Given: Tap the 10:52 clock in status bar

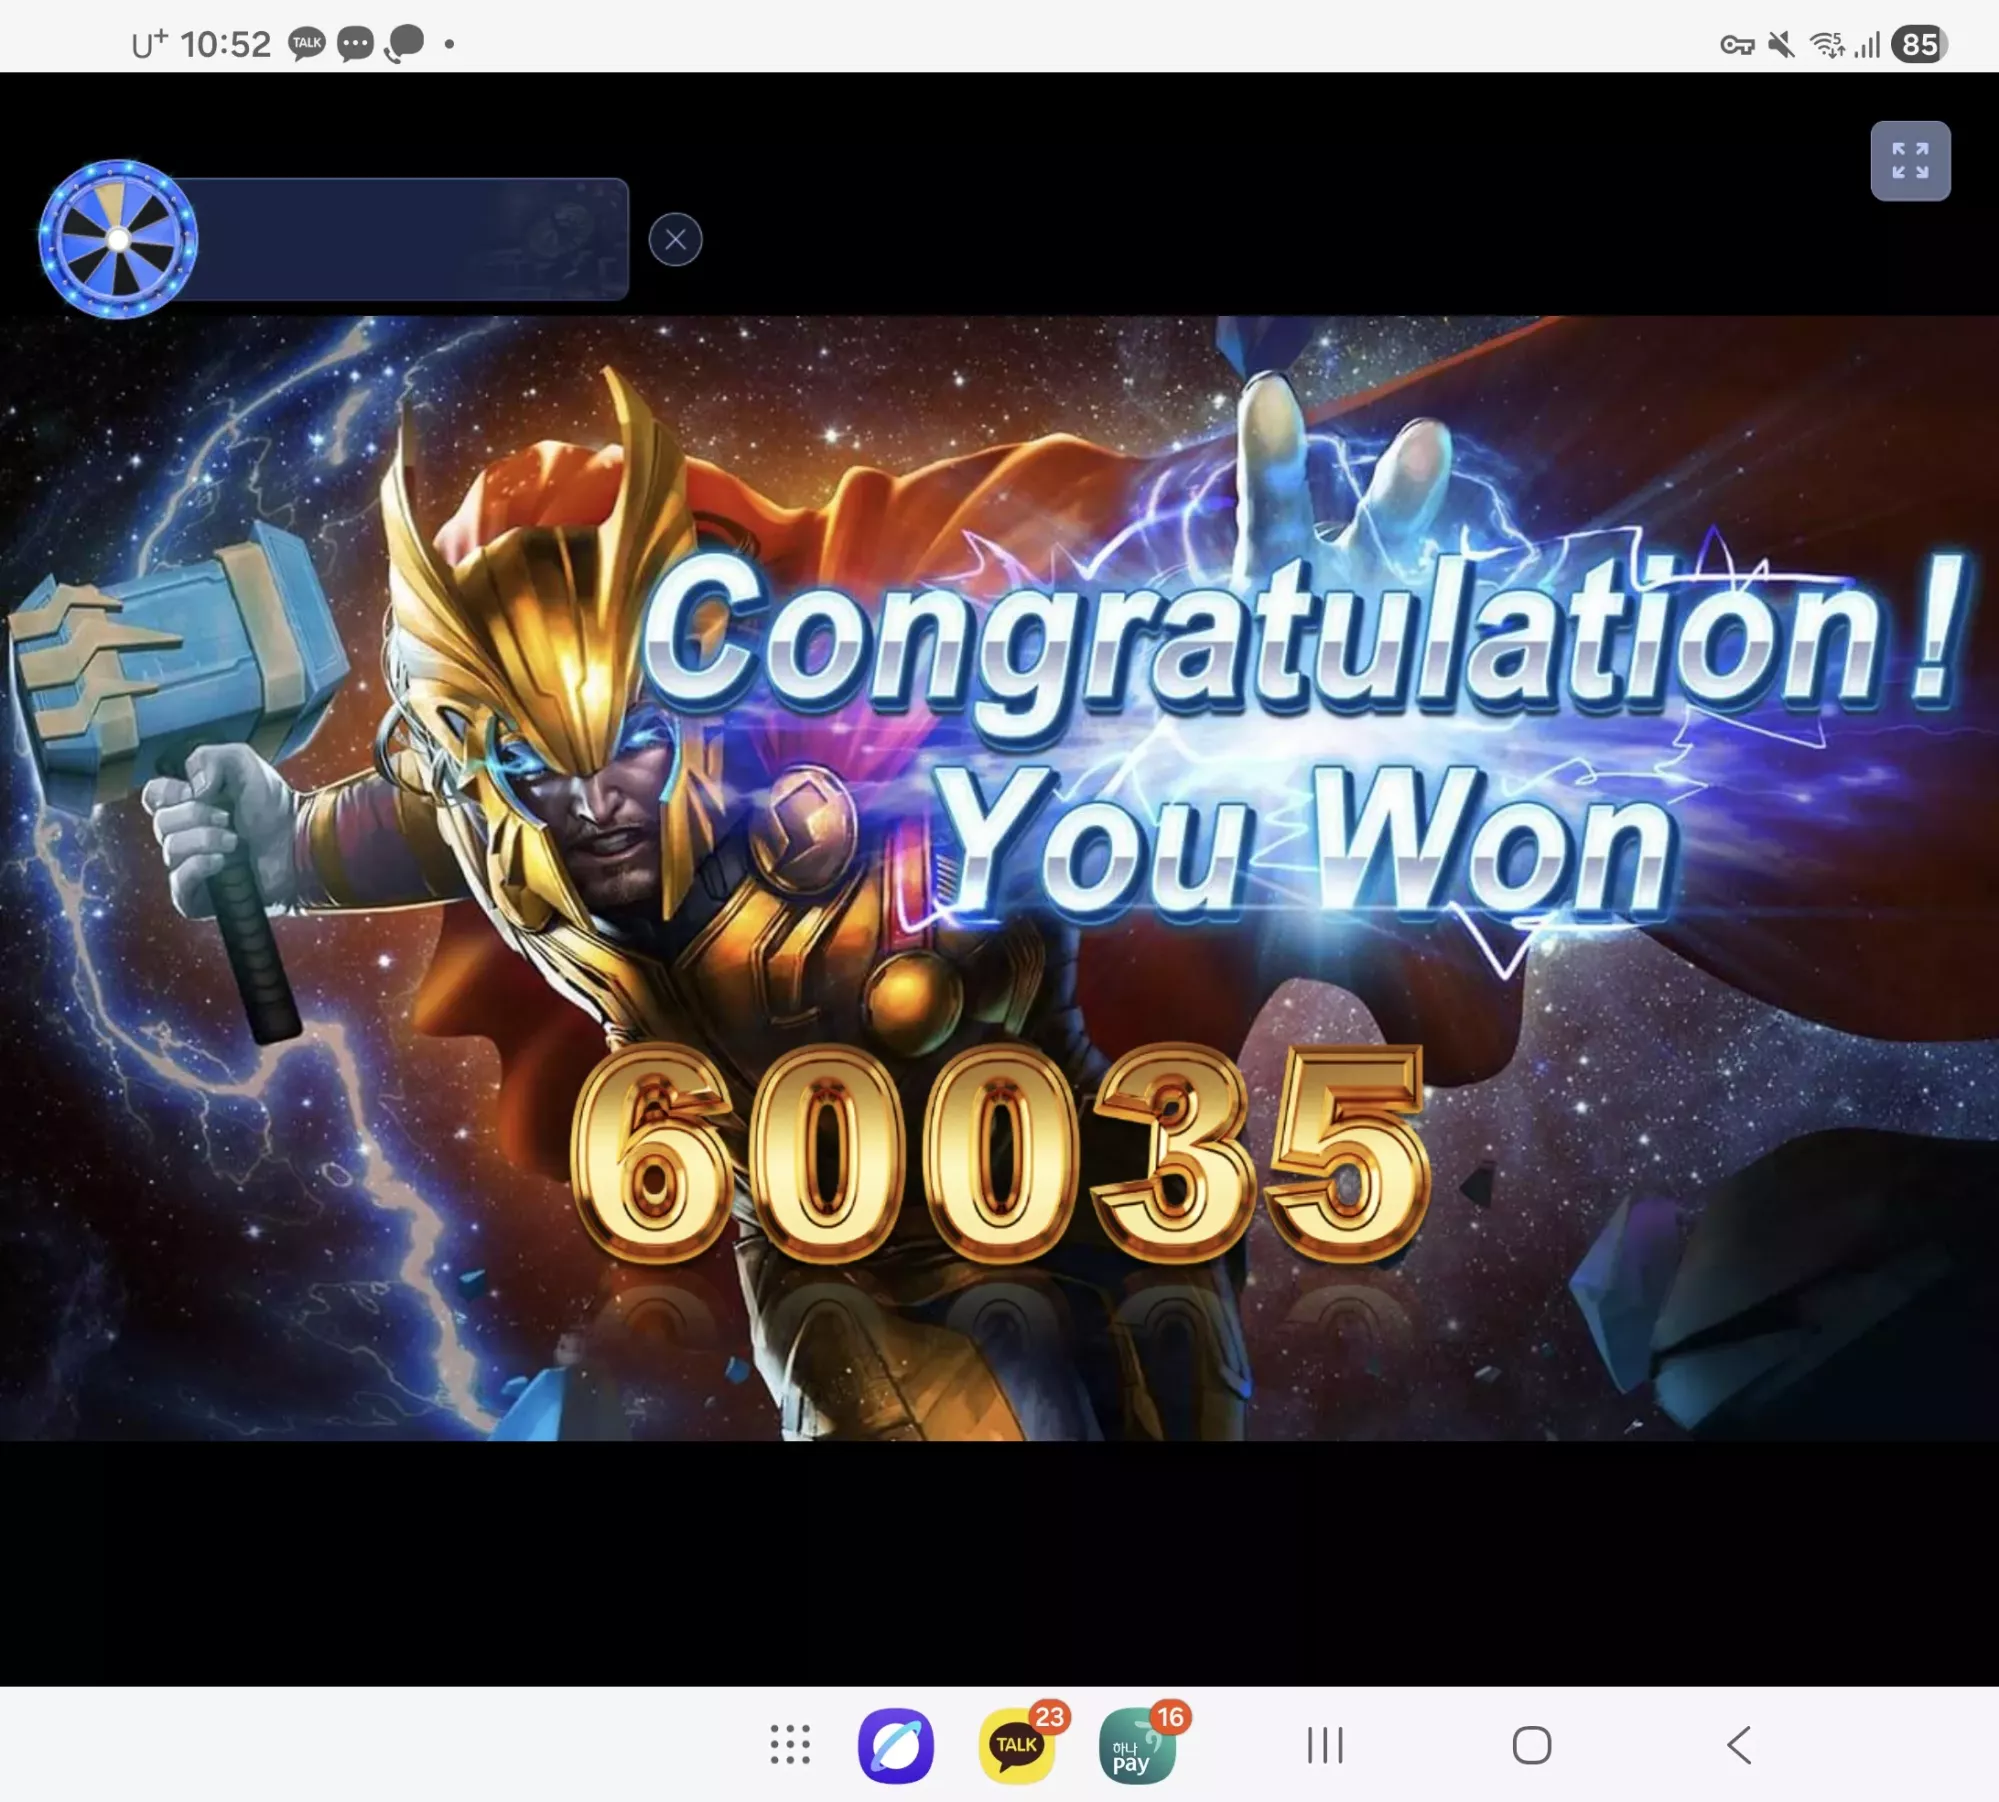Looking at the screenshot, I should pos(226,44).
